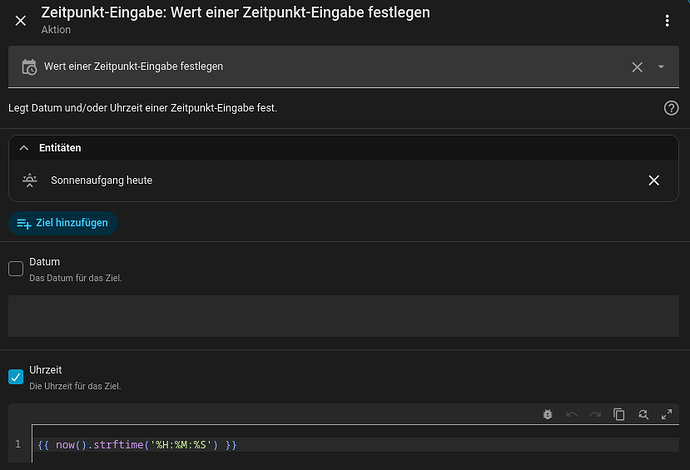Enable the Datum checkbox
The height and width of the screenshot is (470, 690).
[16, 268]
